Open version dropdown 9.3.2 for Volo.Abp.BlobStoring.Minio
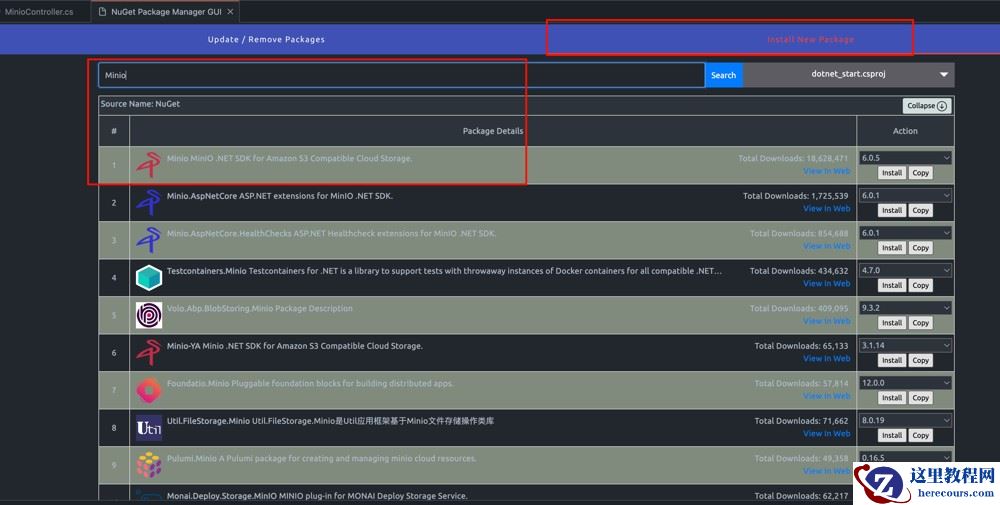 point(905,308)
